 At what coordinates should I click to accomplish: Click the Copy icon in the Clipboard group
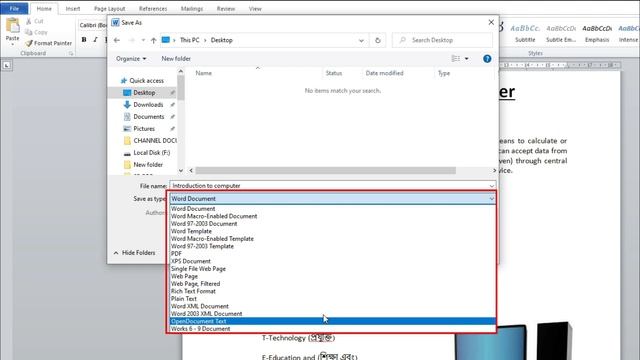[x=29, y=32]
